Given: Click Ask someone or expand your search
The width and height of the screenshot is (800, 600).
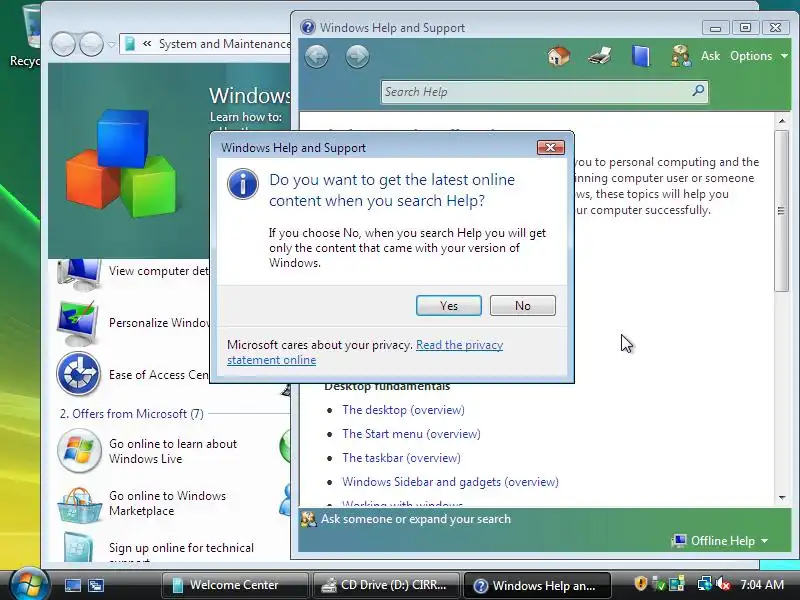Looking at the screenshot, I should [x=415, y=519].
